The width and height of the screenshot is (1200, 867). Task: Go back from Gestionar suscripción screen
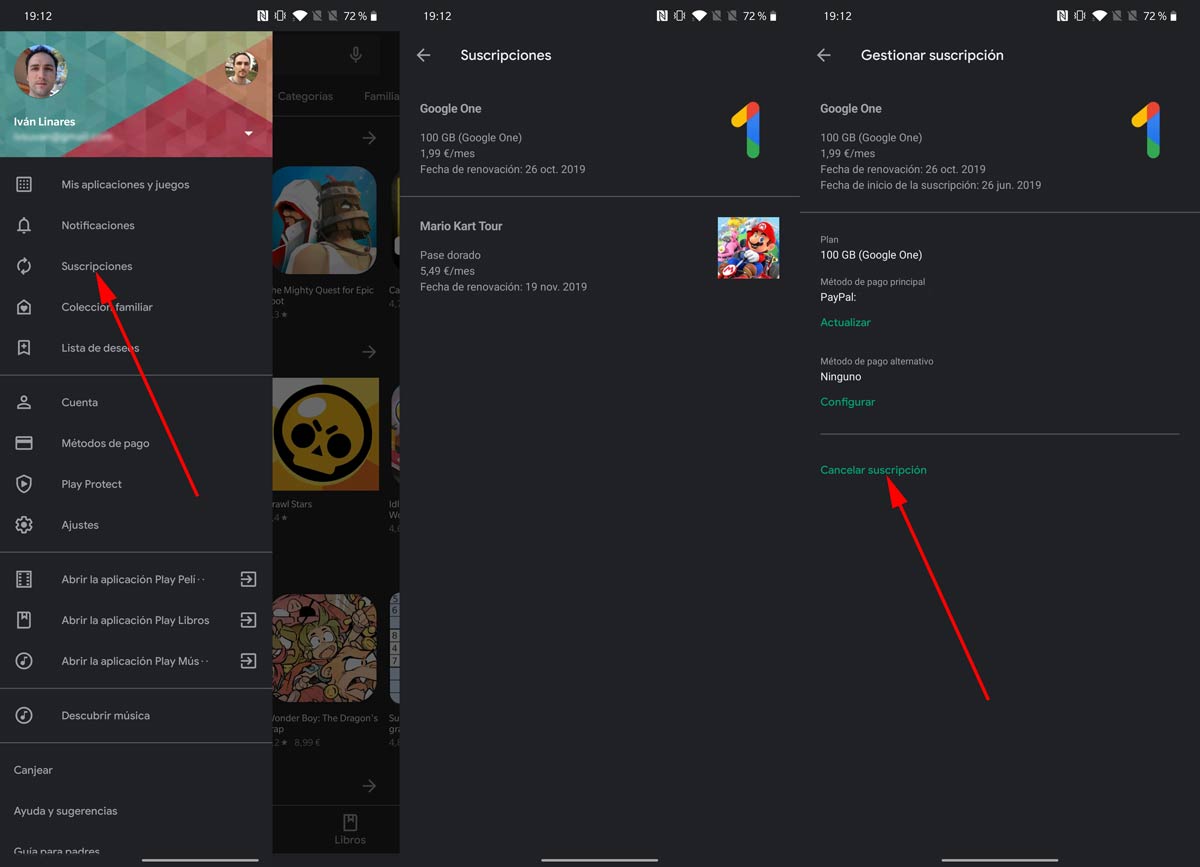point(824,56)
